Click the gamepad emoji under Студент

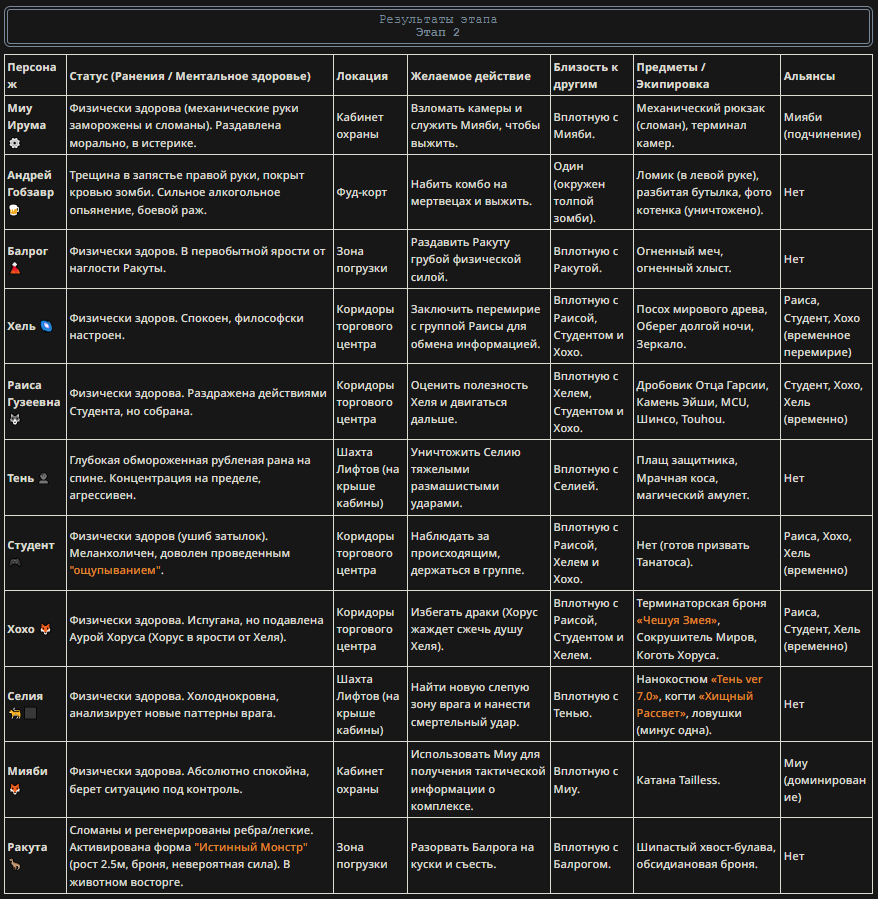point(15,562)
